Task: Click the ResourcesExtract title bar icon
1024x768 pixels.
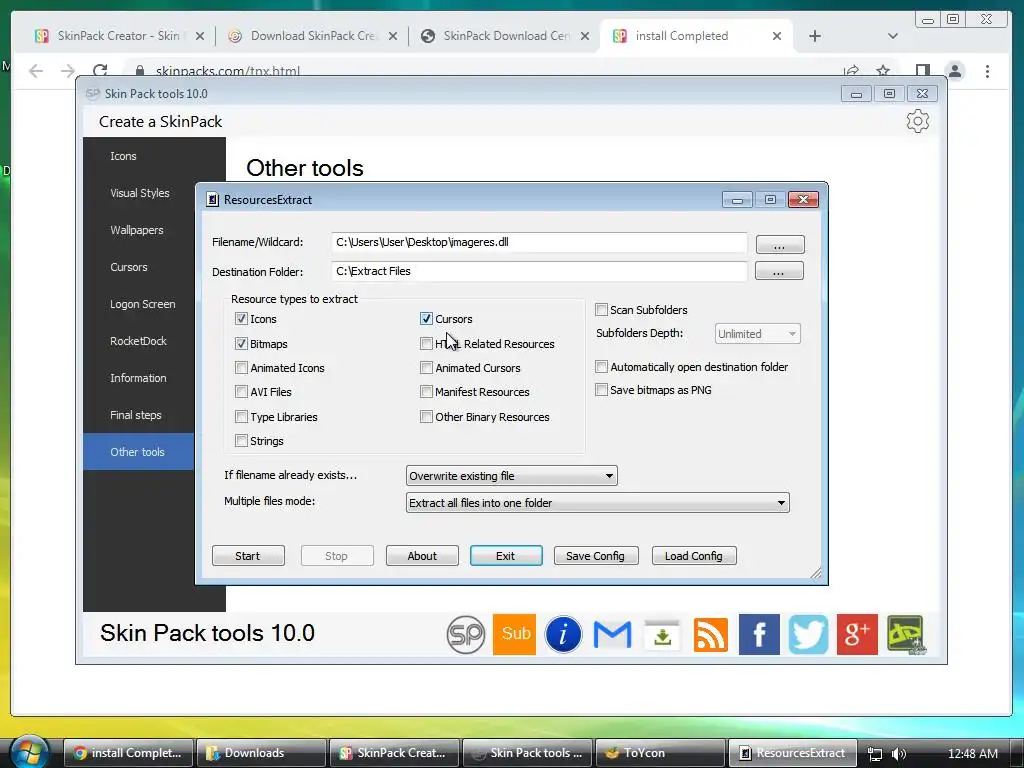Action: coord(212,200)
